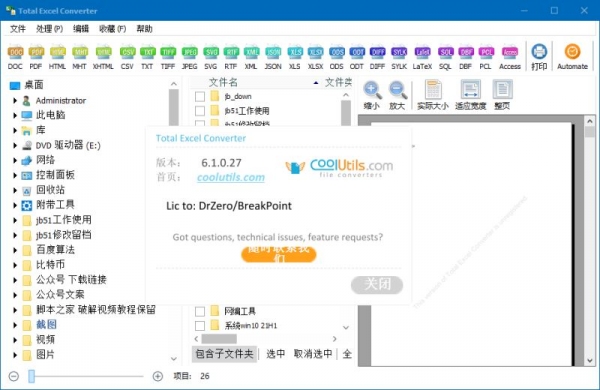The height and width of the screenshot is (390, 600).
Task: Convert to Access format
Action: click(510, 57)
